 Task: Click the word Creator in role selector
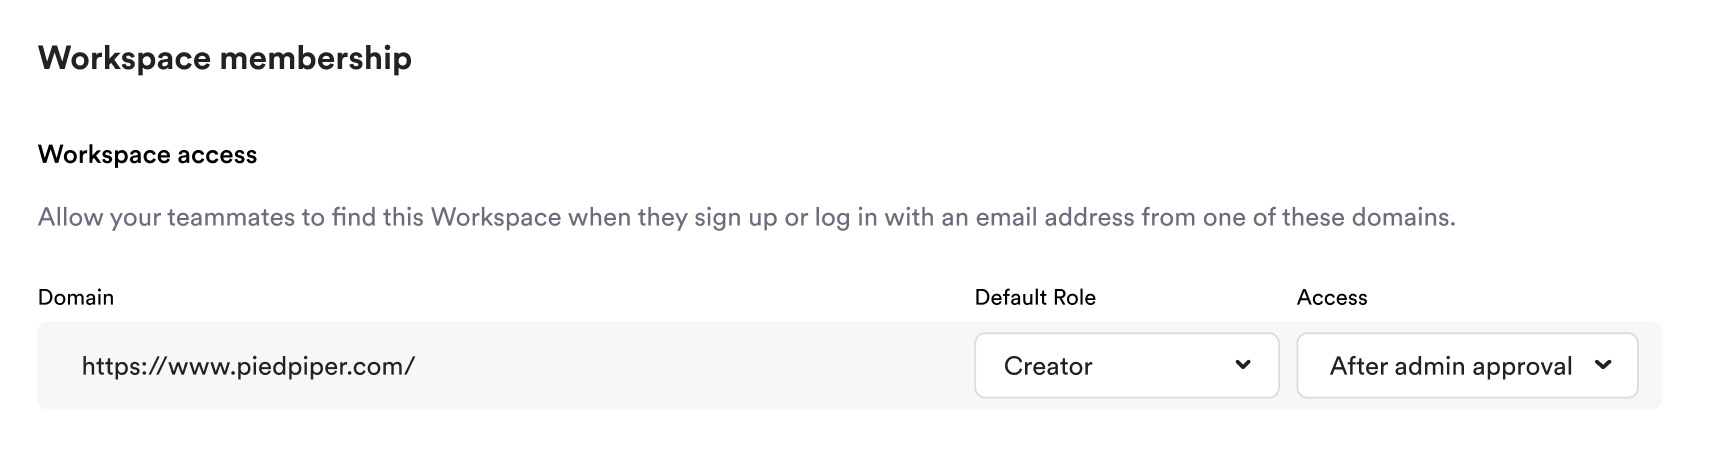(1048, 366)
